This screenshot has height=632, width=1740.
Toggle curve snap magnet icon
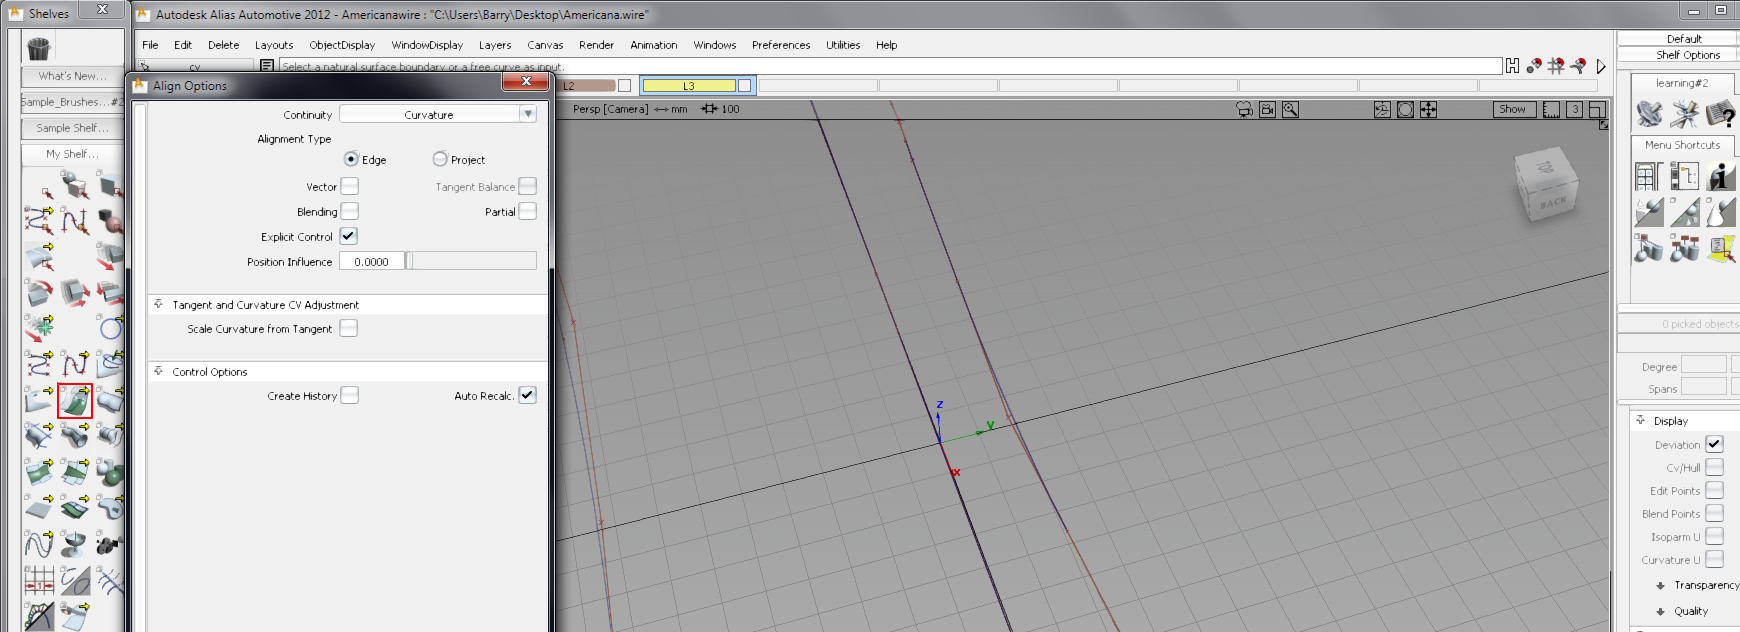[x=1578, y=66]
